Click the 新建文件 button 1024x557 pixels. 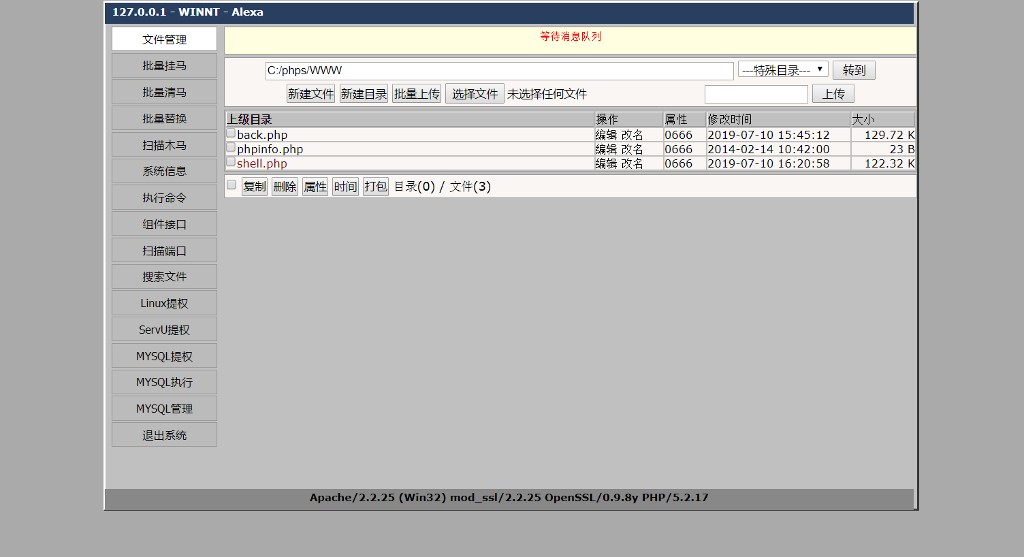[x=310, y=94]
